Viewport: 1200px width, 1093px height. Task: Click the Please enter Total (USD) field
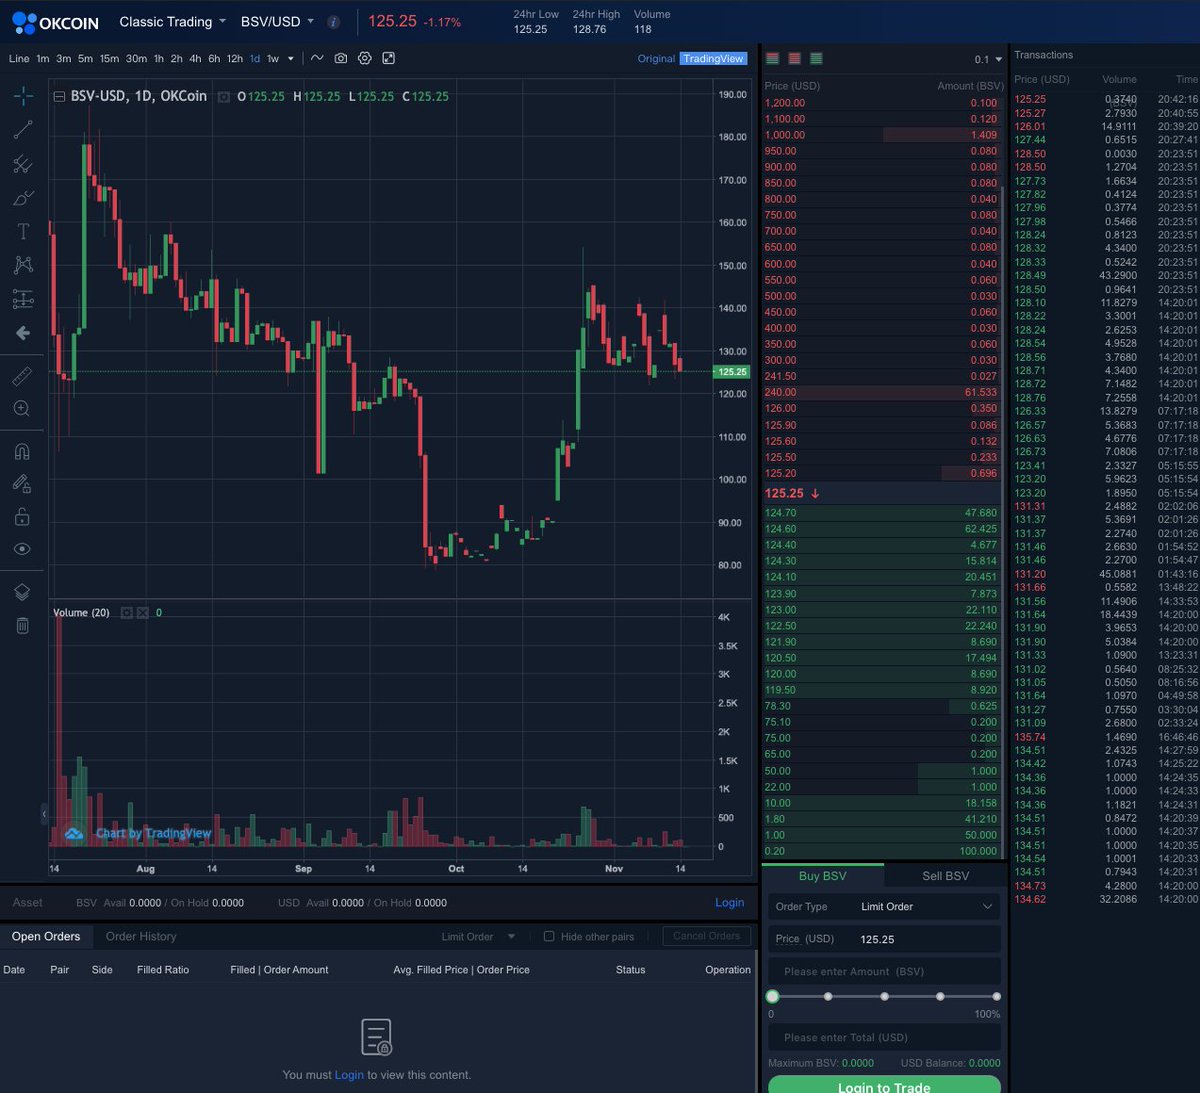click(x=884, y=1037)
